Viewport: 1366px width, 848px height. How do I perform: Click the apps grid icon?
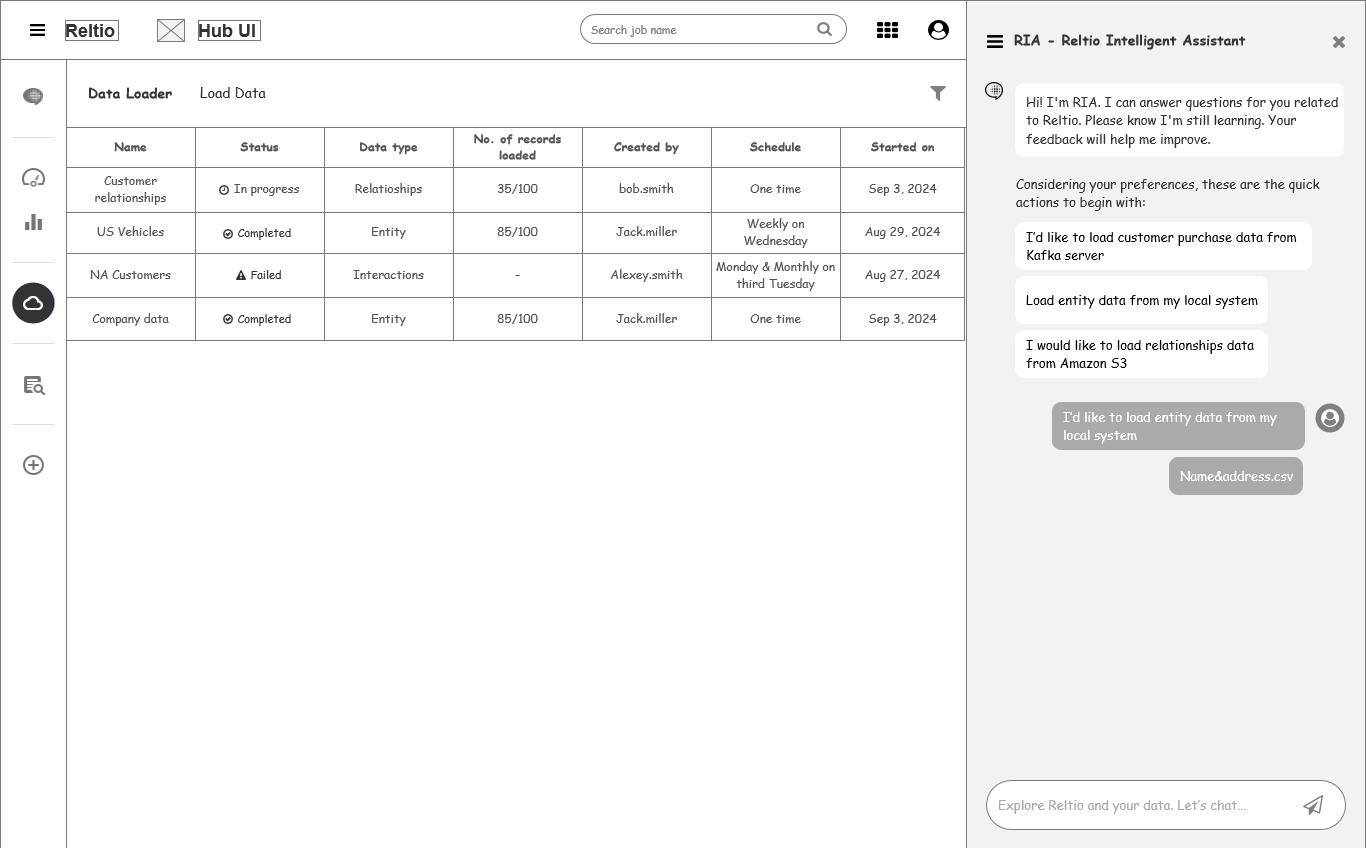(887, 30)
